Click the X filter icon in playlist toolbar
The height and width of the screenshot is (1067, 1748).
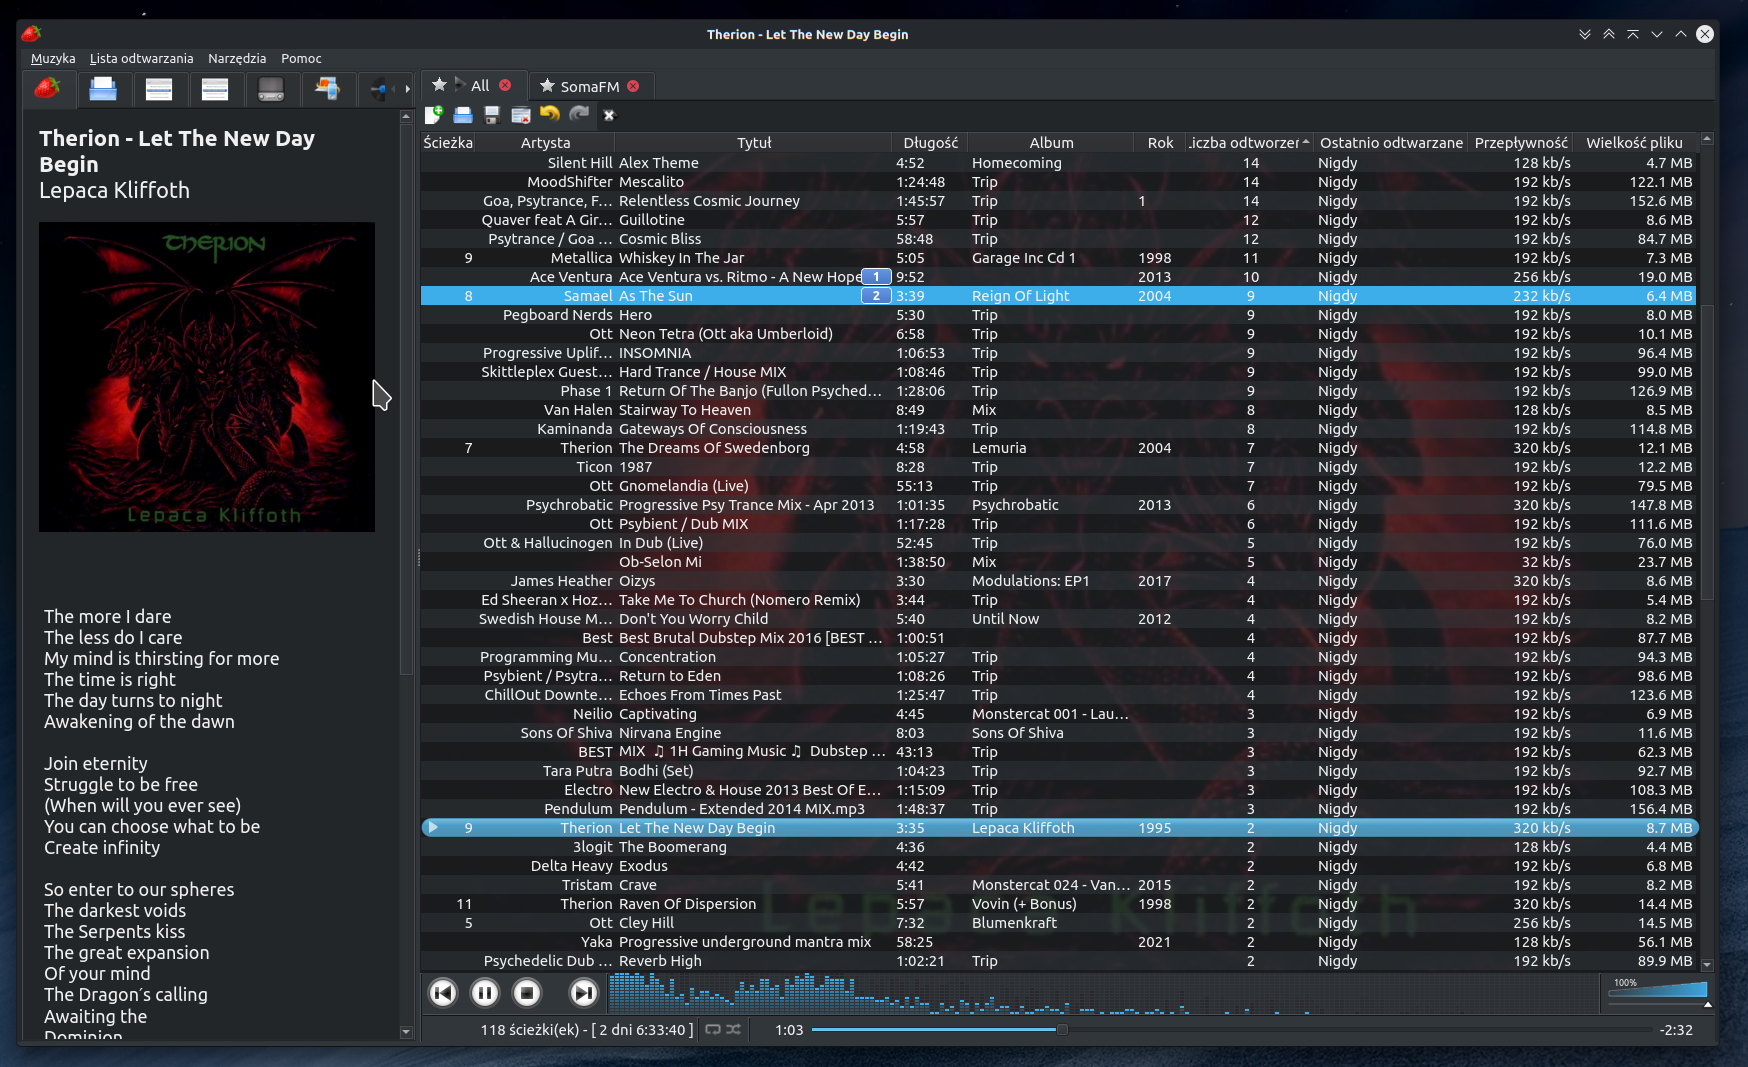click(x=608, y=115)
